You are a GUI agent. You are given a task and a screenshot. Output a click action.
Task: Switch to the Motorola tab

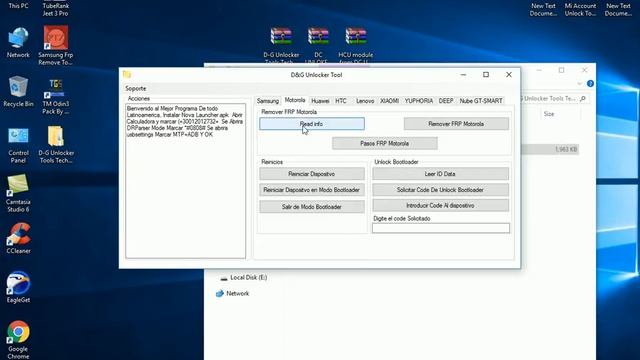pyautogui.click(x=295, y=100)
